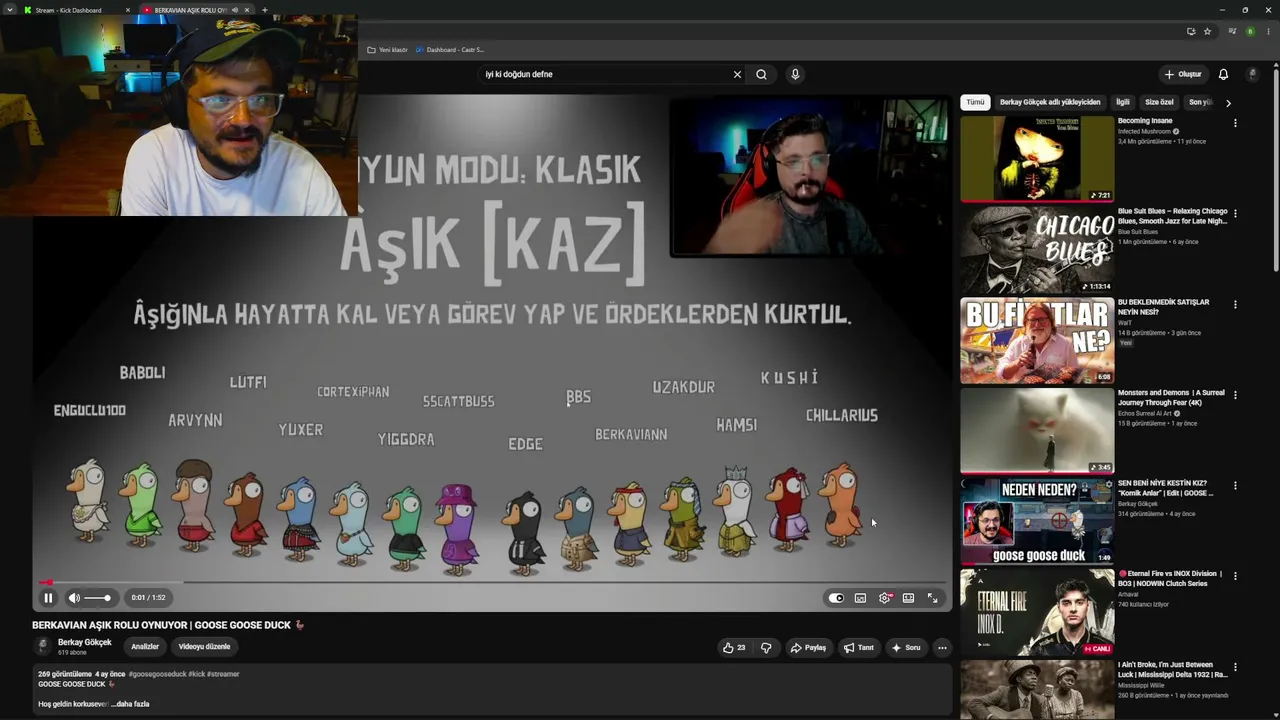Click the YouTube search magnifier button
This screenshot has height=720, width=1280.
click(x=761, y=74)
